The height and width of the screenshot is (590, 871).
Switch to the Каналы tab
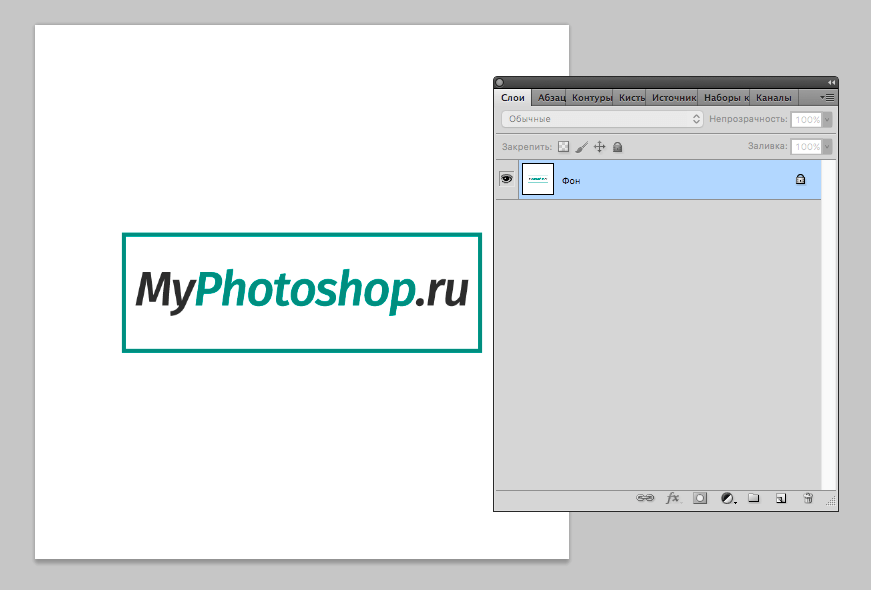774,98
